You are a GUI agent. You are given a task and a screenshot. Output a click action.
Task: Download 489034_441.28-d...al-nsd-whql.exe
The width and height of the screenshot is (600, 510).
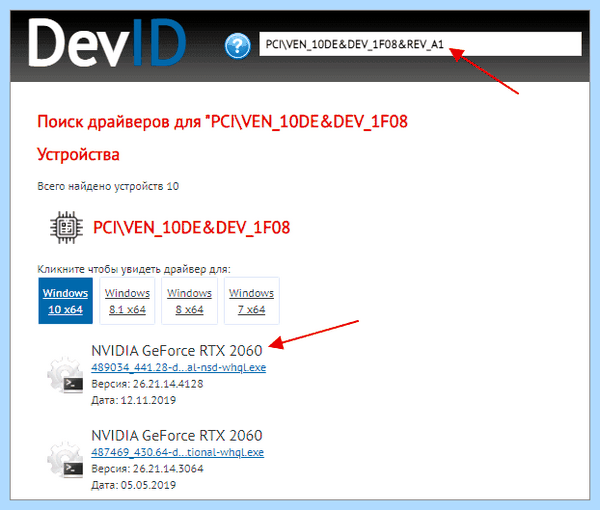[178, 367]
